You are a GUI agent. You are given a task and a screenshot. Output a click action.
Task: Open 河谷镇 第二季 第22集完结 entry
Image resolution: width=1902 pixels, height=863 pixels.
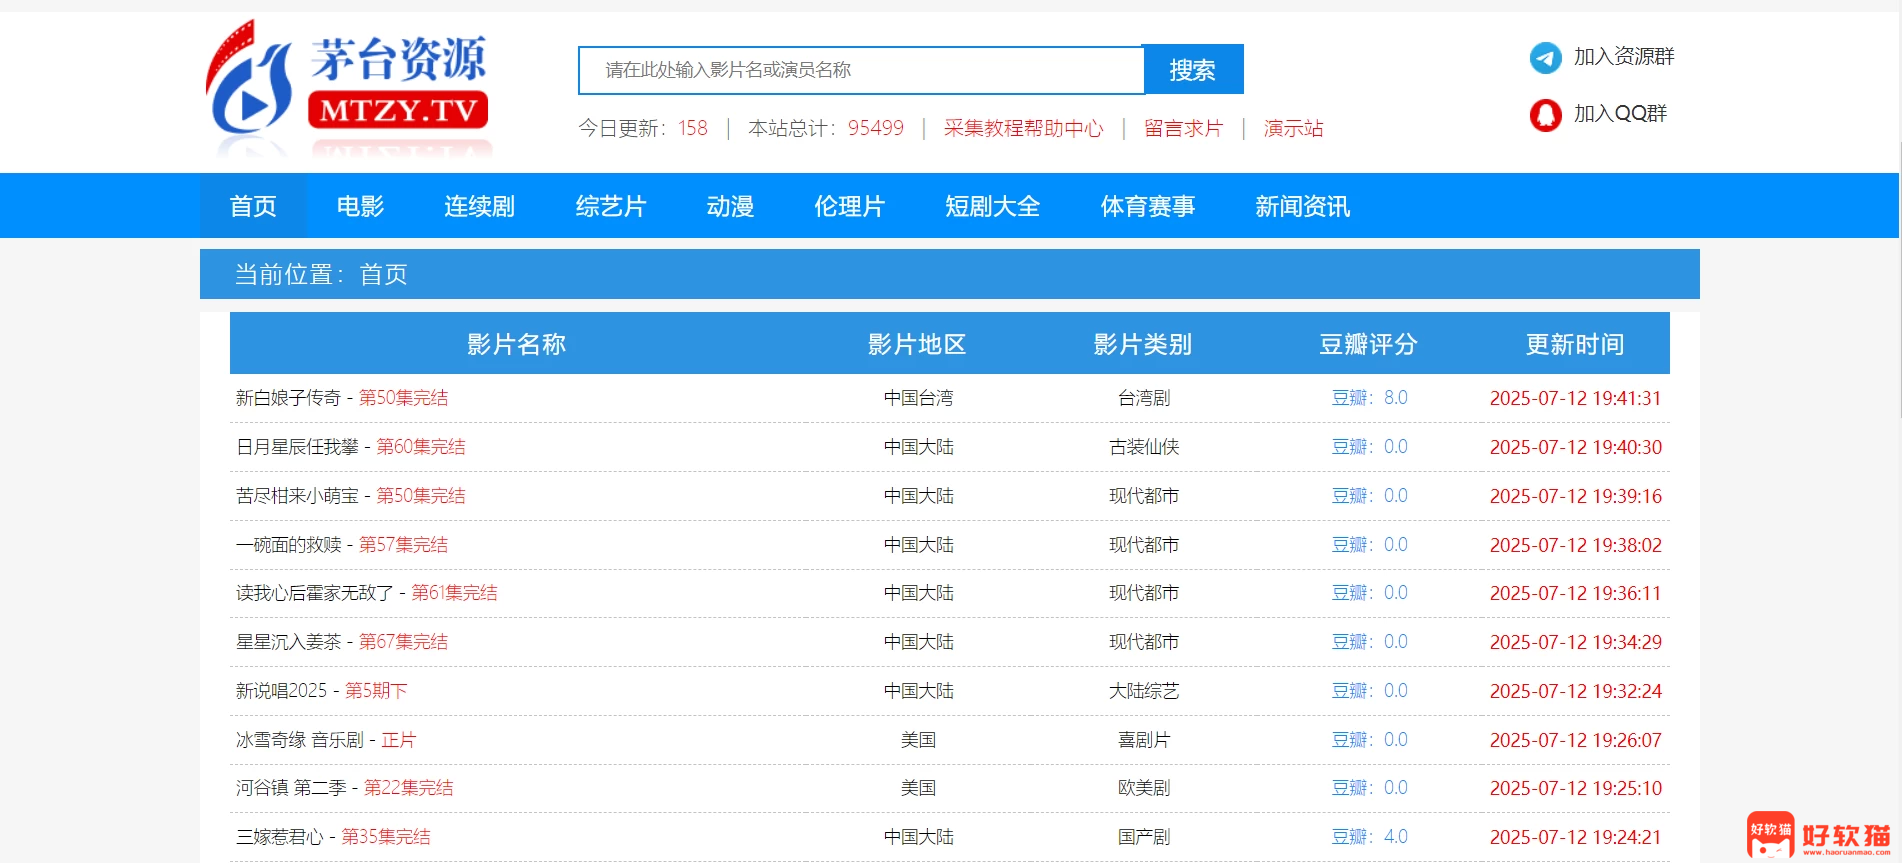coord(345,788)
